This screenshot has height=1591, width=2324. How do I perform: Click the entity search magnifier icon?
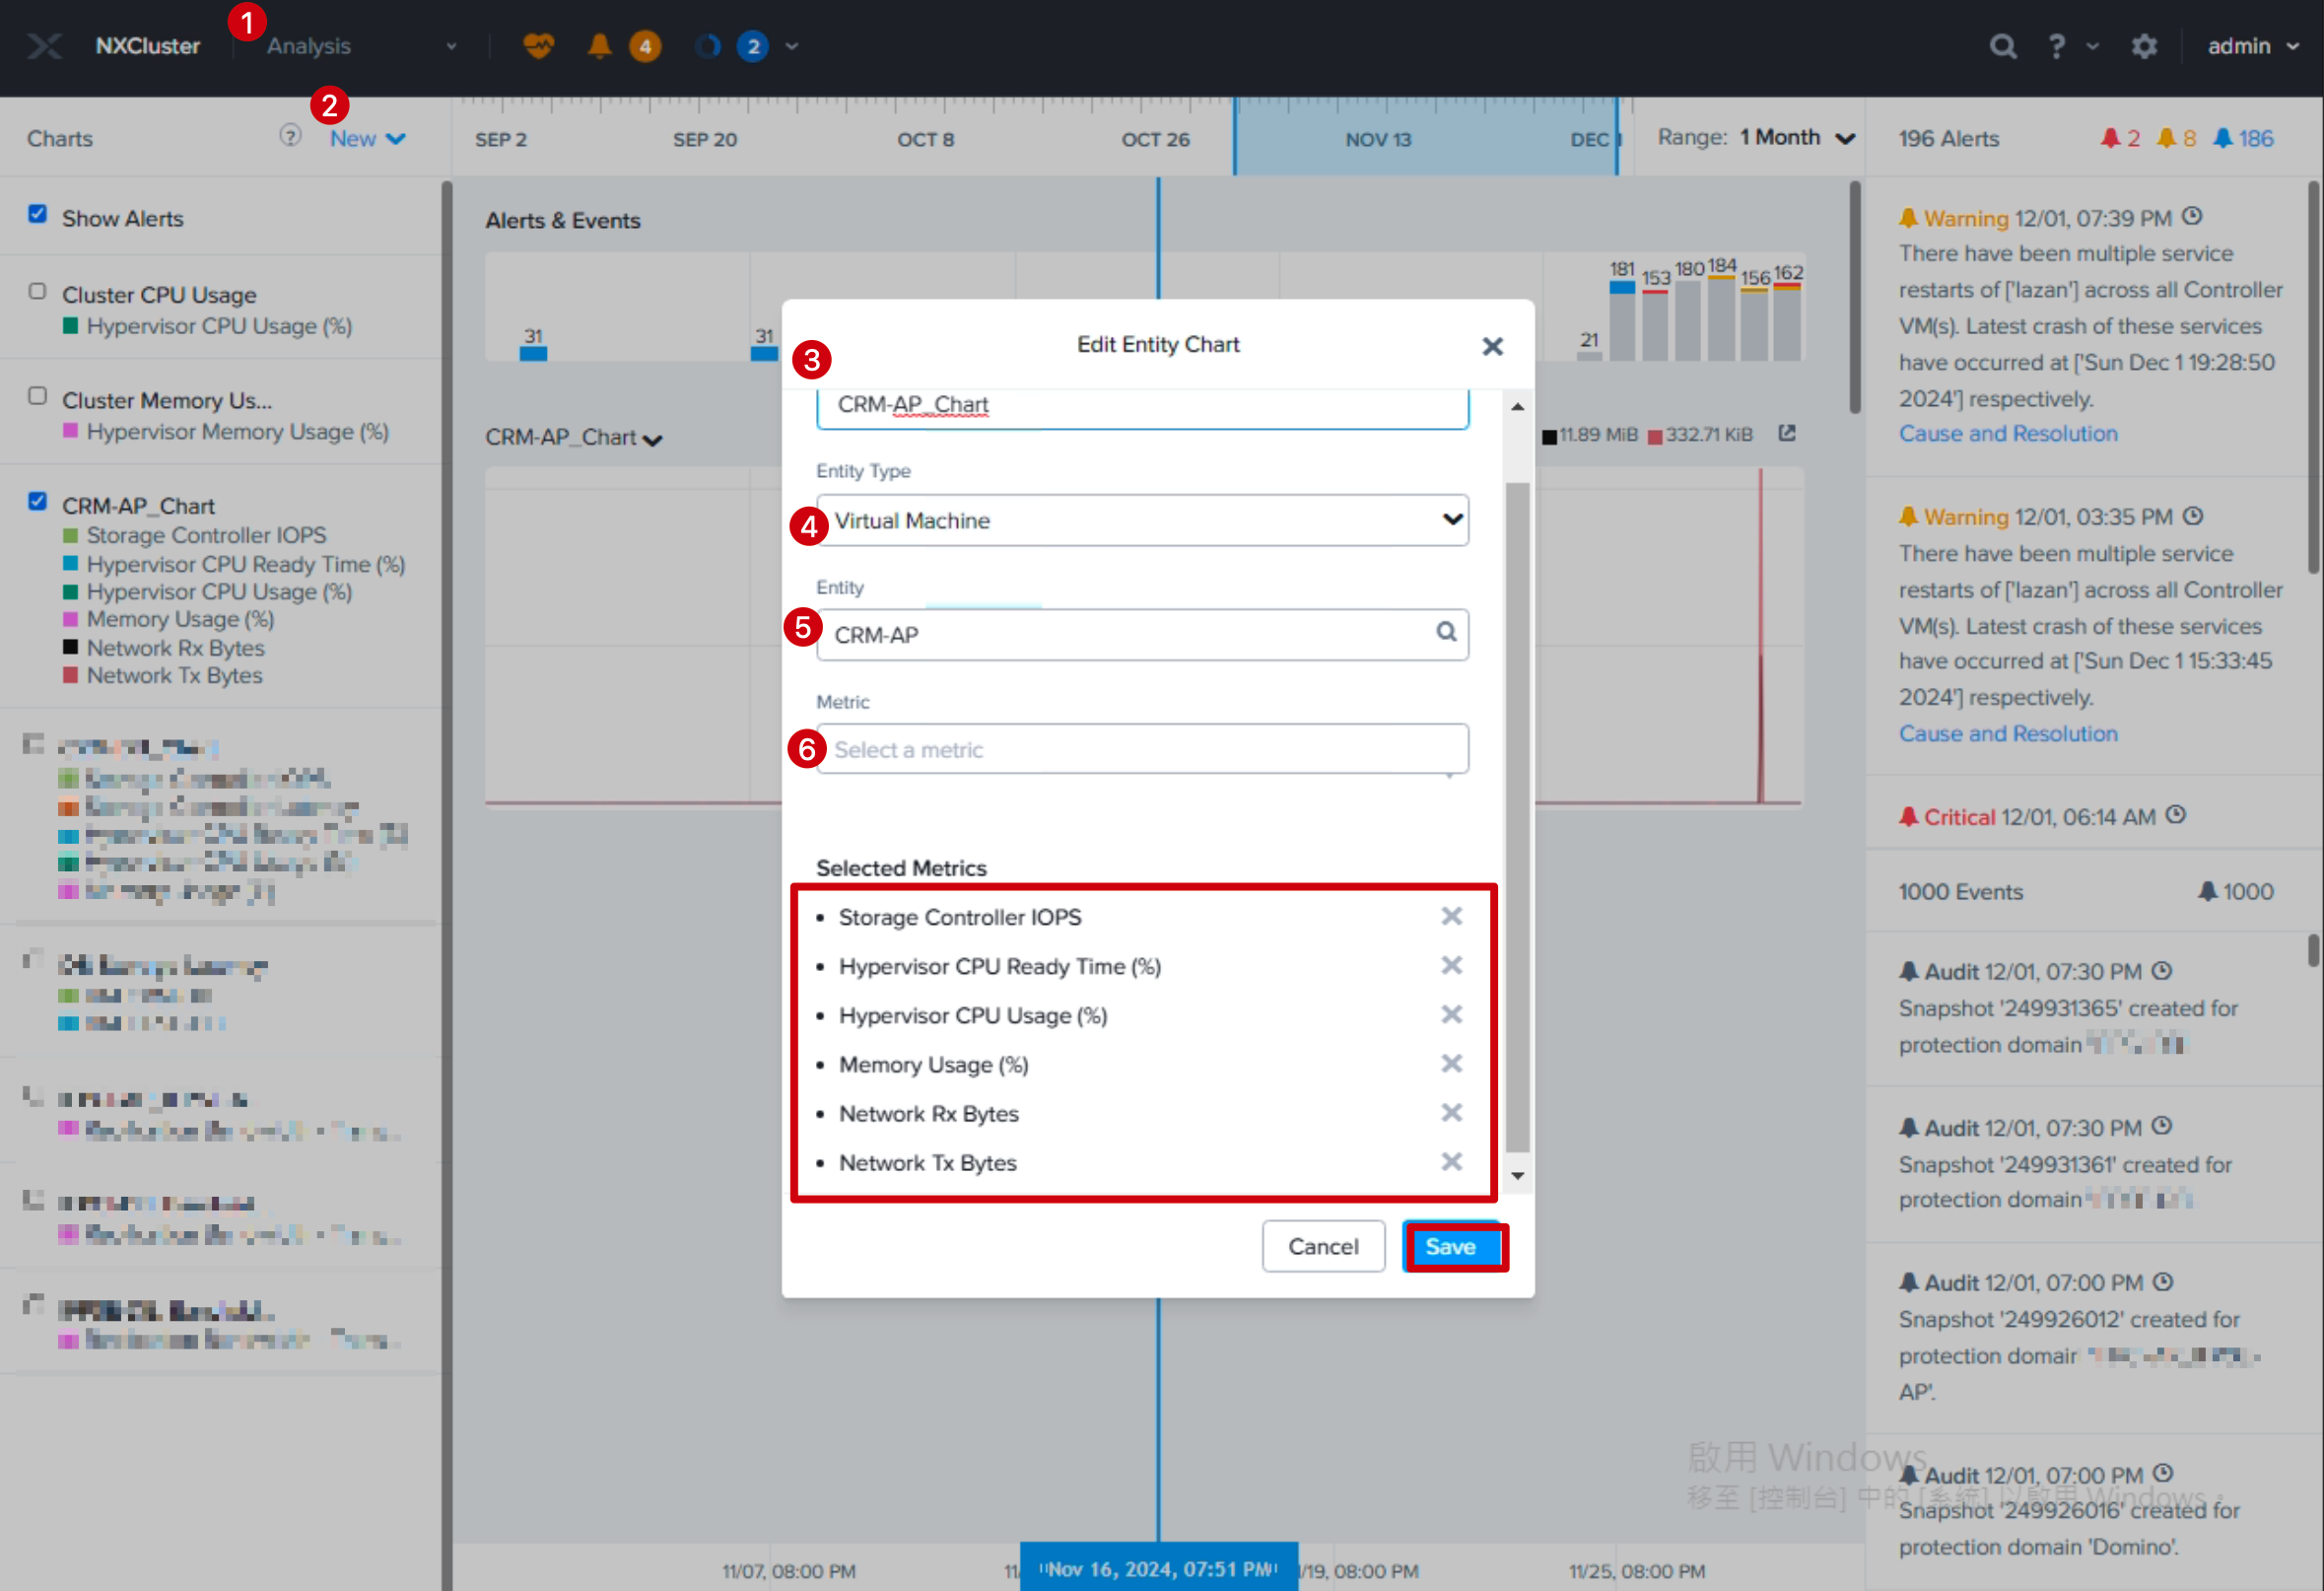pyautogui.click(x=1446, y=632)
